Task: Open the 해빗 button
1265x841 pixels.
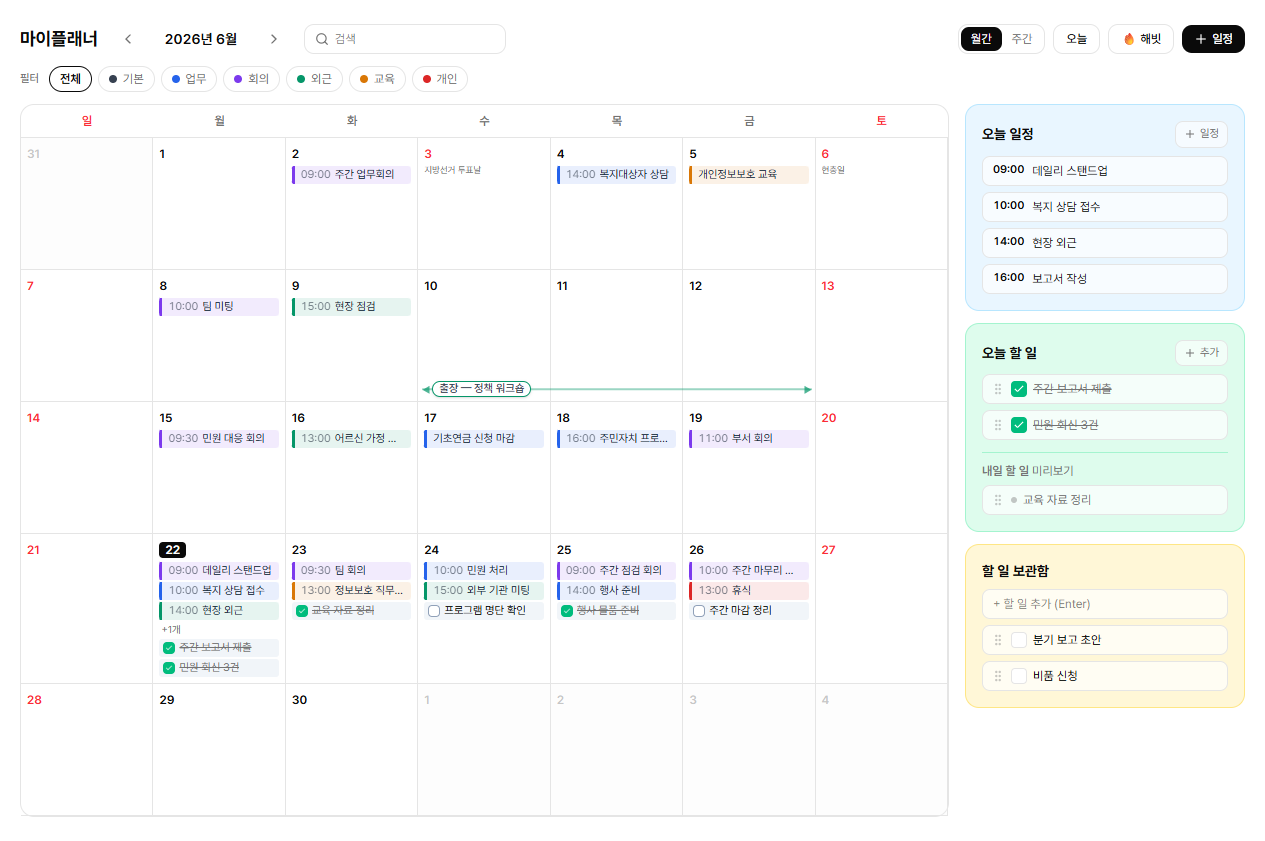Action: coord(1141,39)
